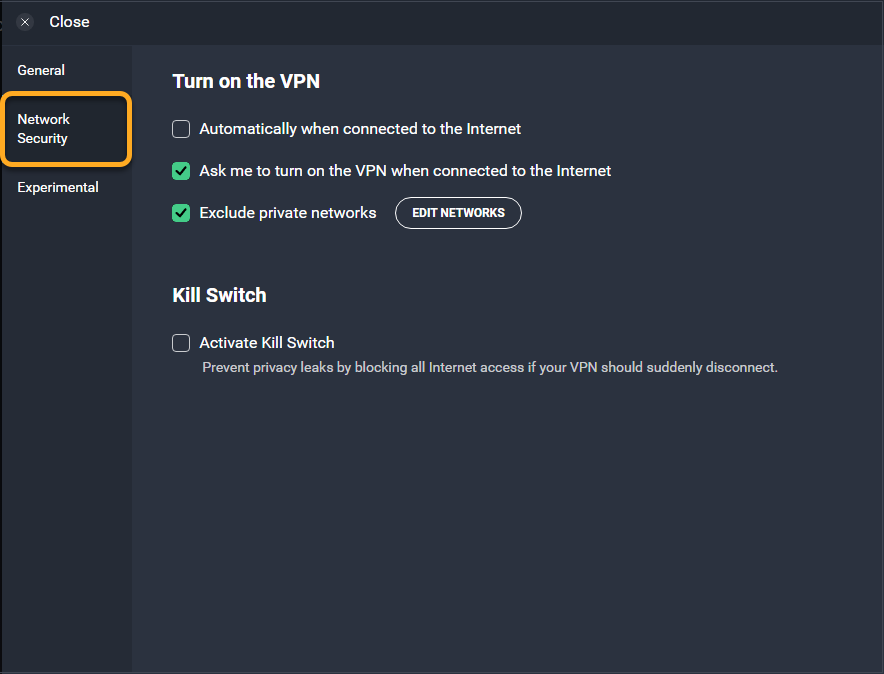Uncheck the Ask me to turn on VPN box

coord(181,171)
